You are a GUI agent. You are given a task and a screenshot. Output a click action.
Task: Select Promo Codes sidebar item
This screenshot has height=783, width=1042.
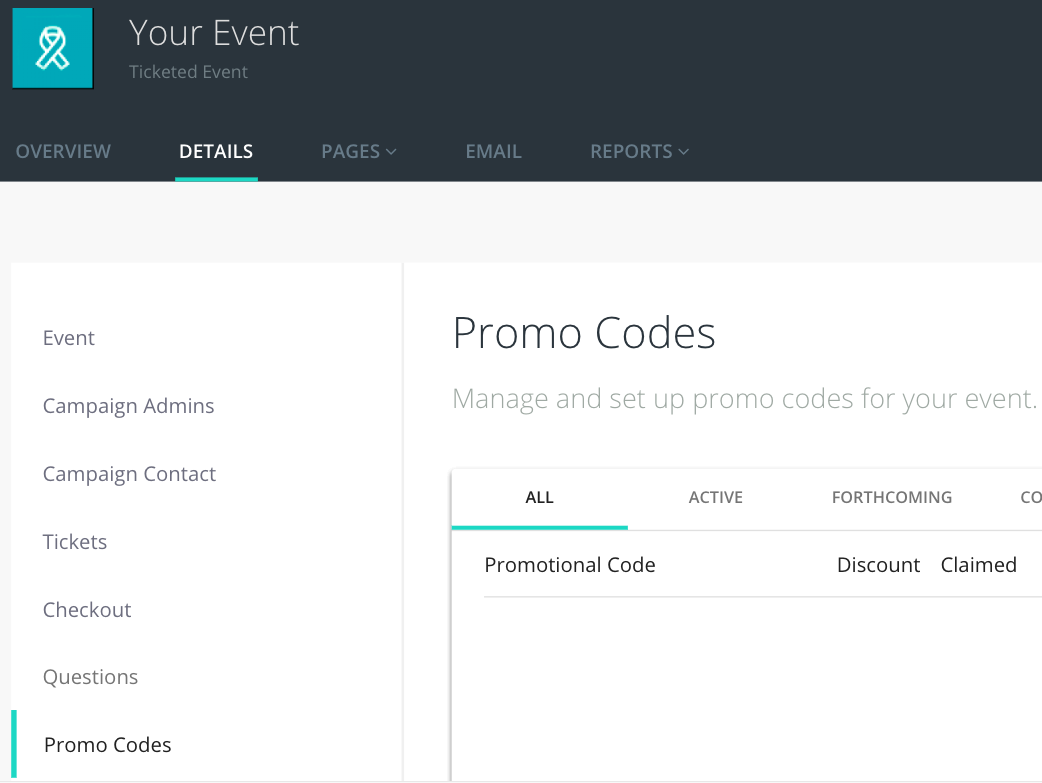pos(108,745)
